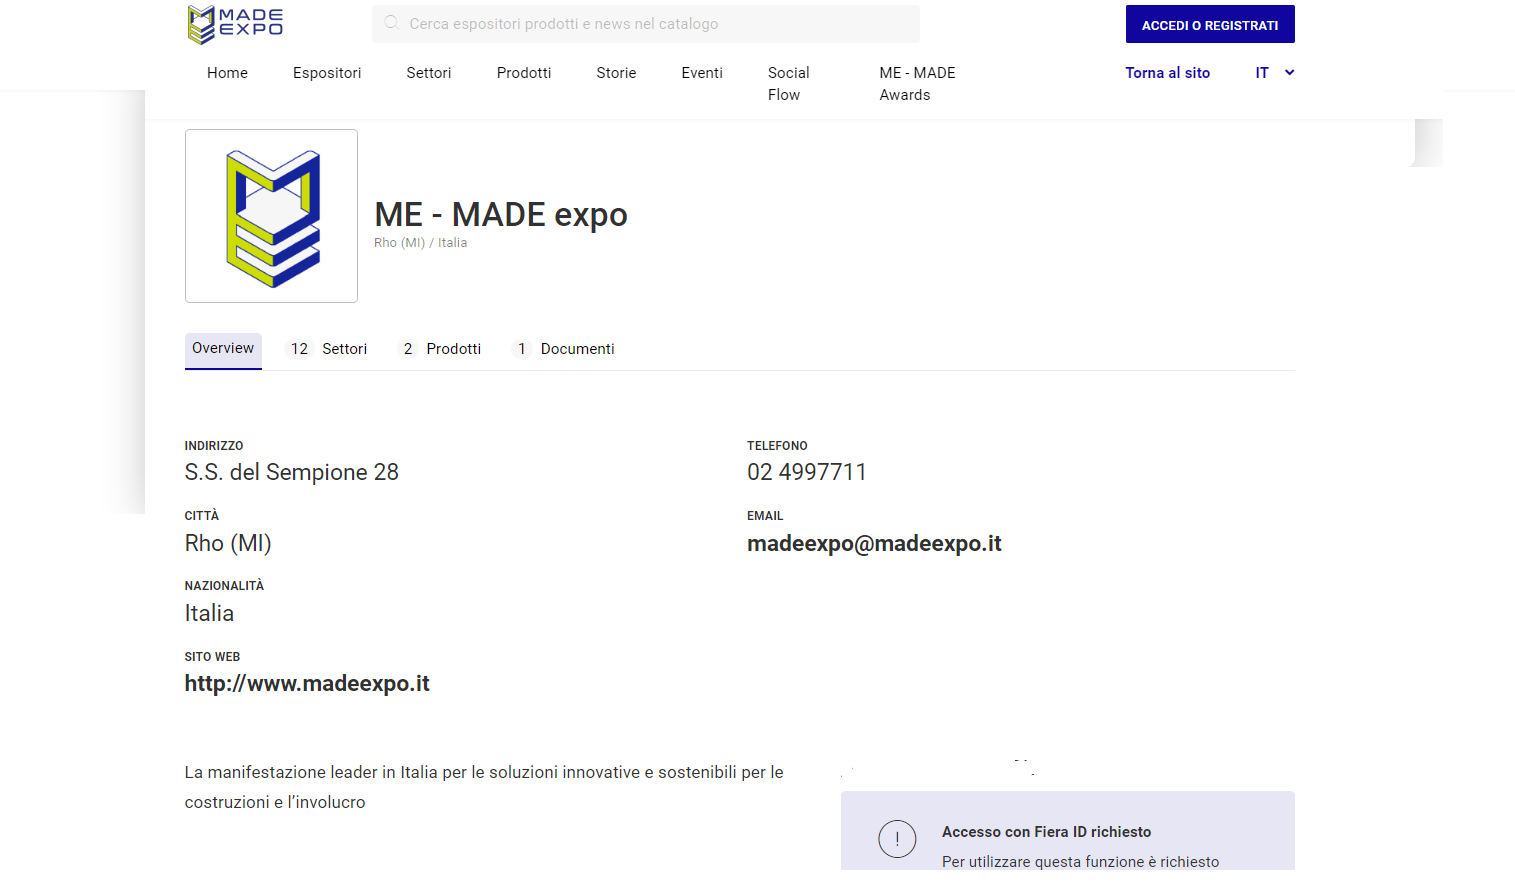This screenshot has height=886, width=1515.
Task: Open the Storie navigation item
Action: click(616, 73)
